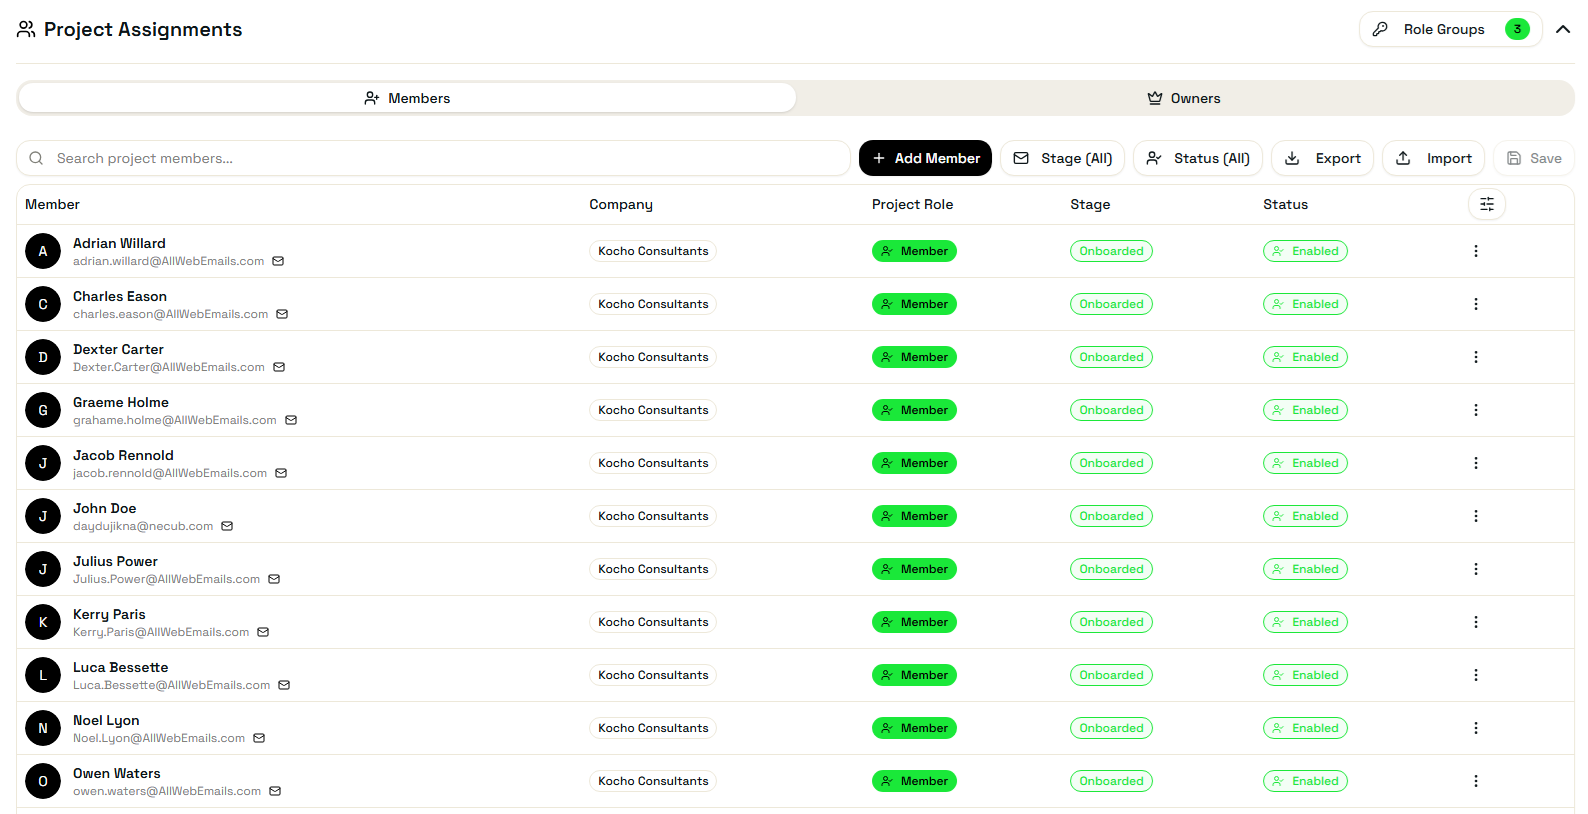Click the envelope icon beside Dexter.Carter email
This screenshot has height=814, width=1588.
[x=279, y=367]
